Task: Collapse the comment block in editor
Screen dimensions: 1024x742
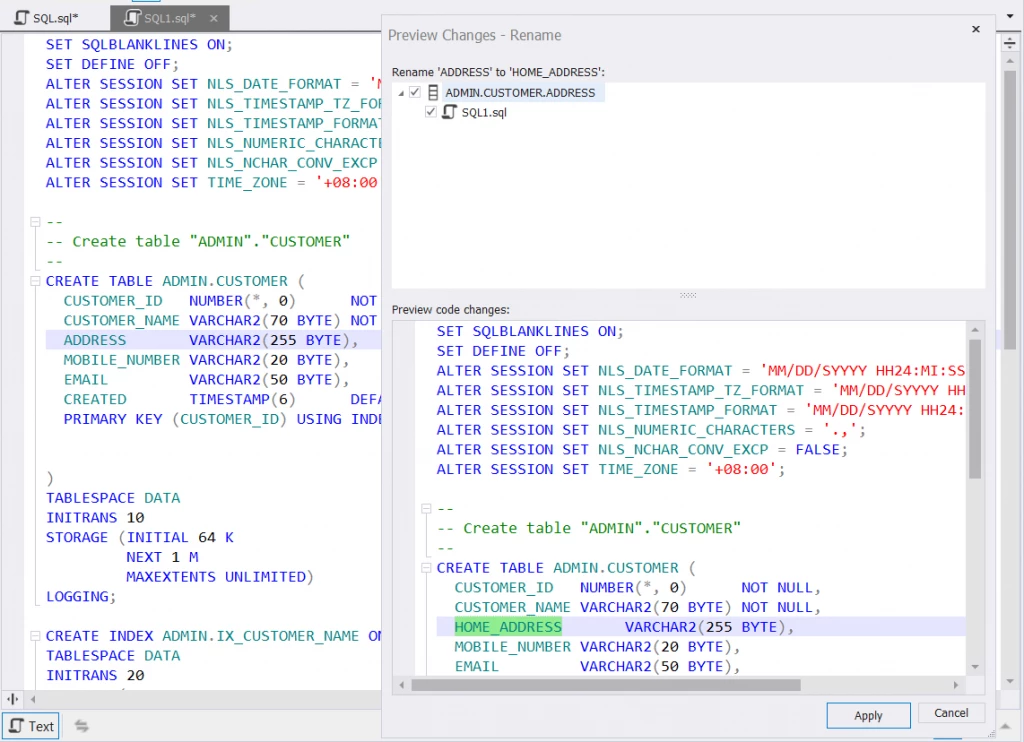Action: [35, 222]
